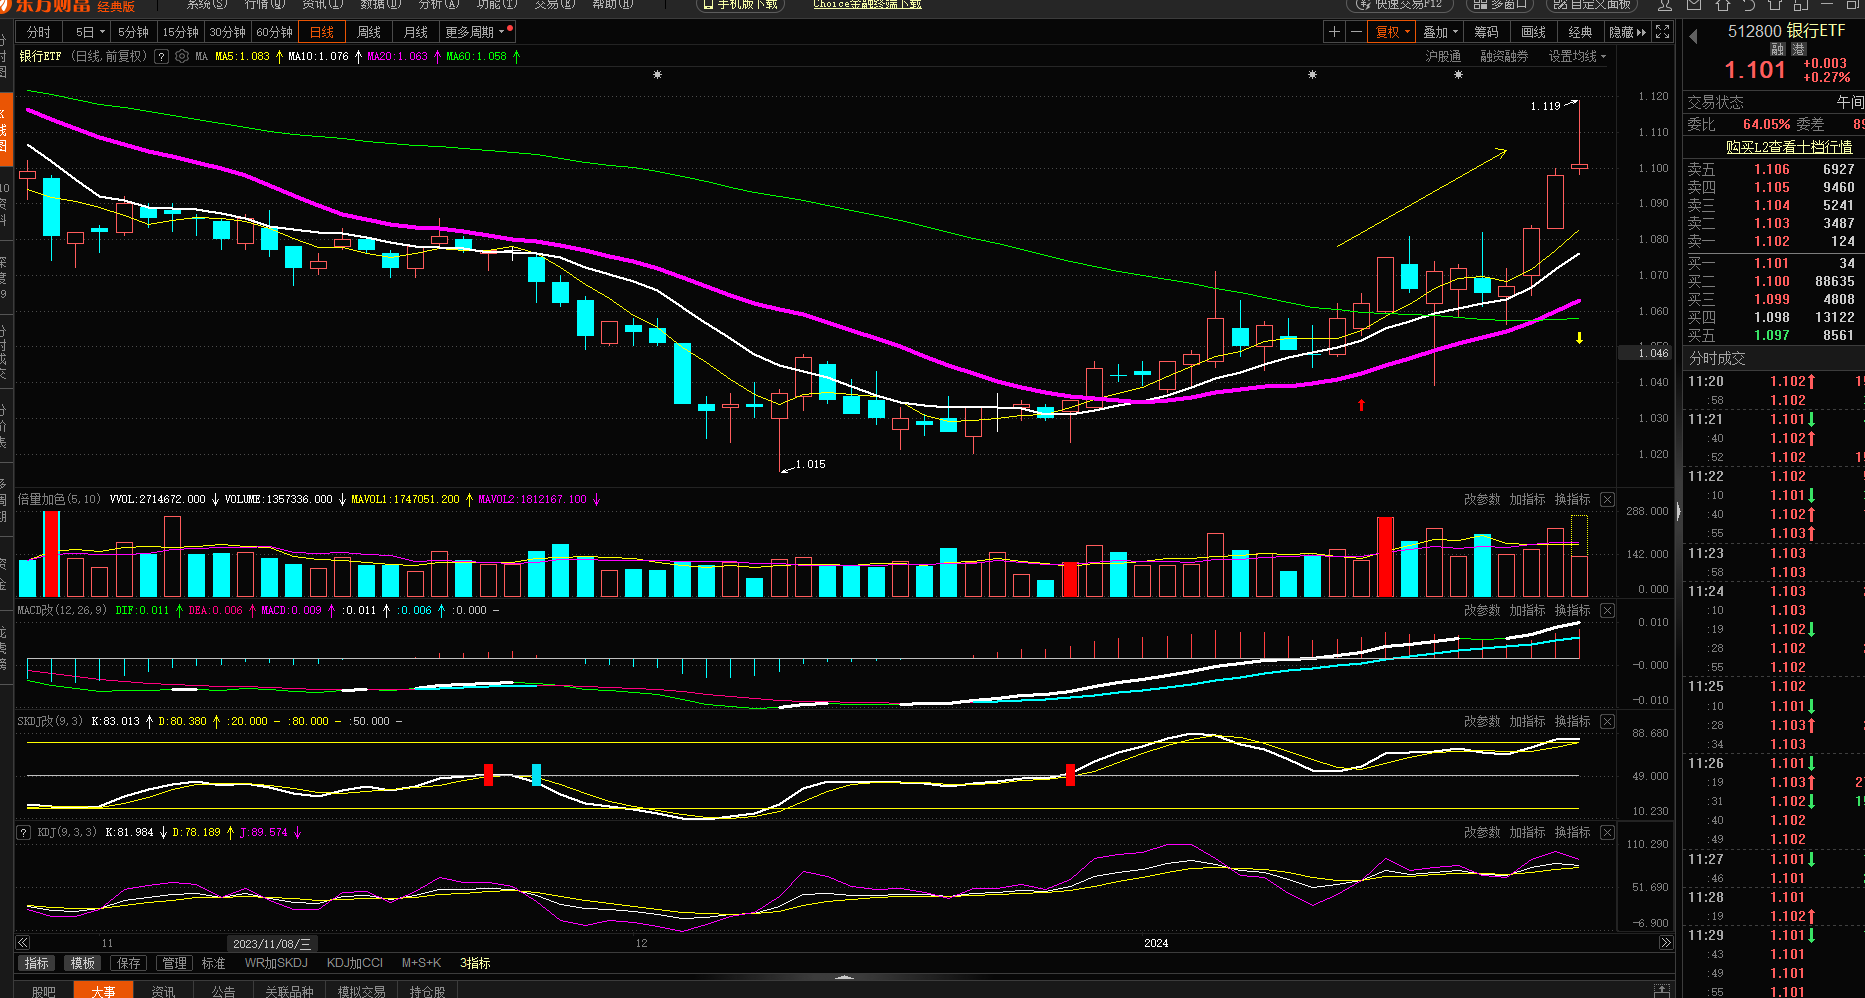Screen dimensions: 1865x998
Task: Switch to the 周线 period tab
Action: [369, 32]
